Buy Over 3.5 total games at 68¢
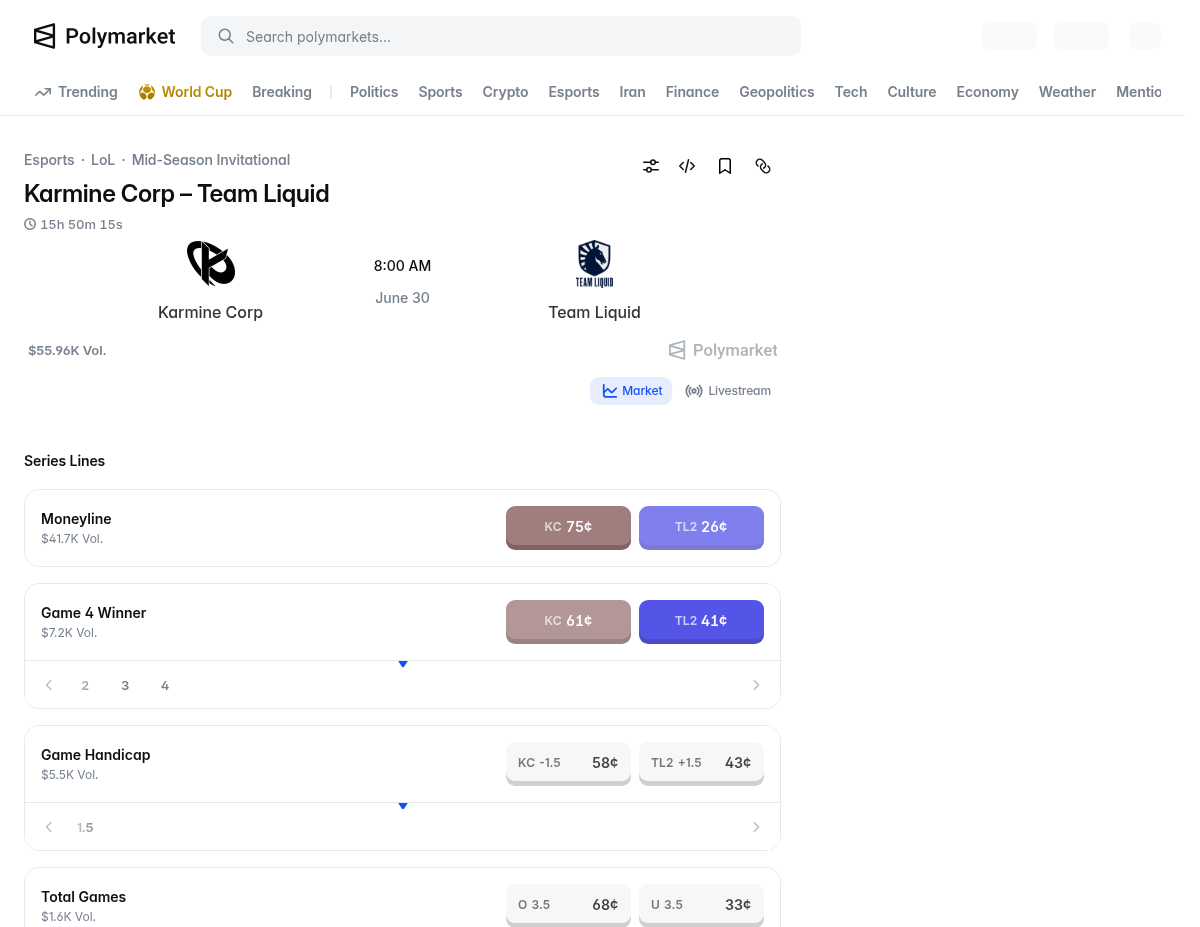 tap(568, 905)
